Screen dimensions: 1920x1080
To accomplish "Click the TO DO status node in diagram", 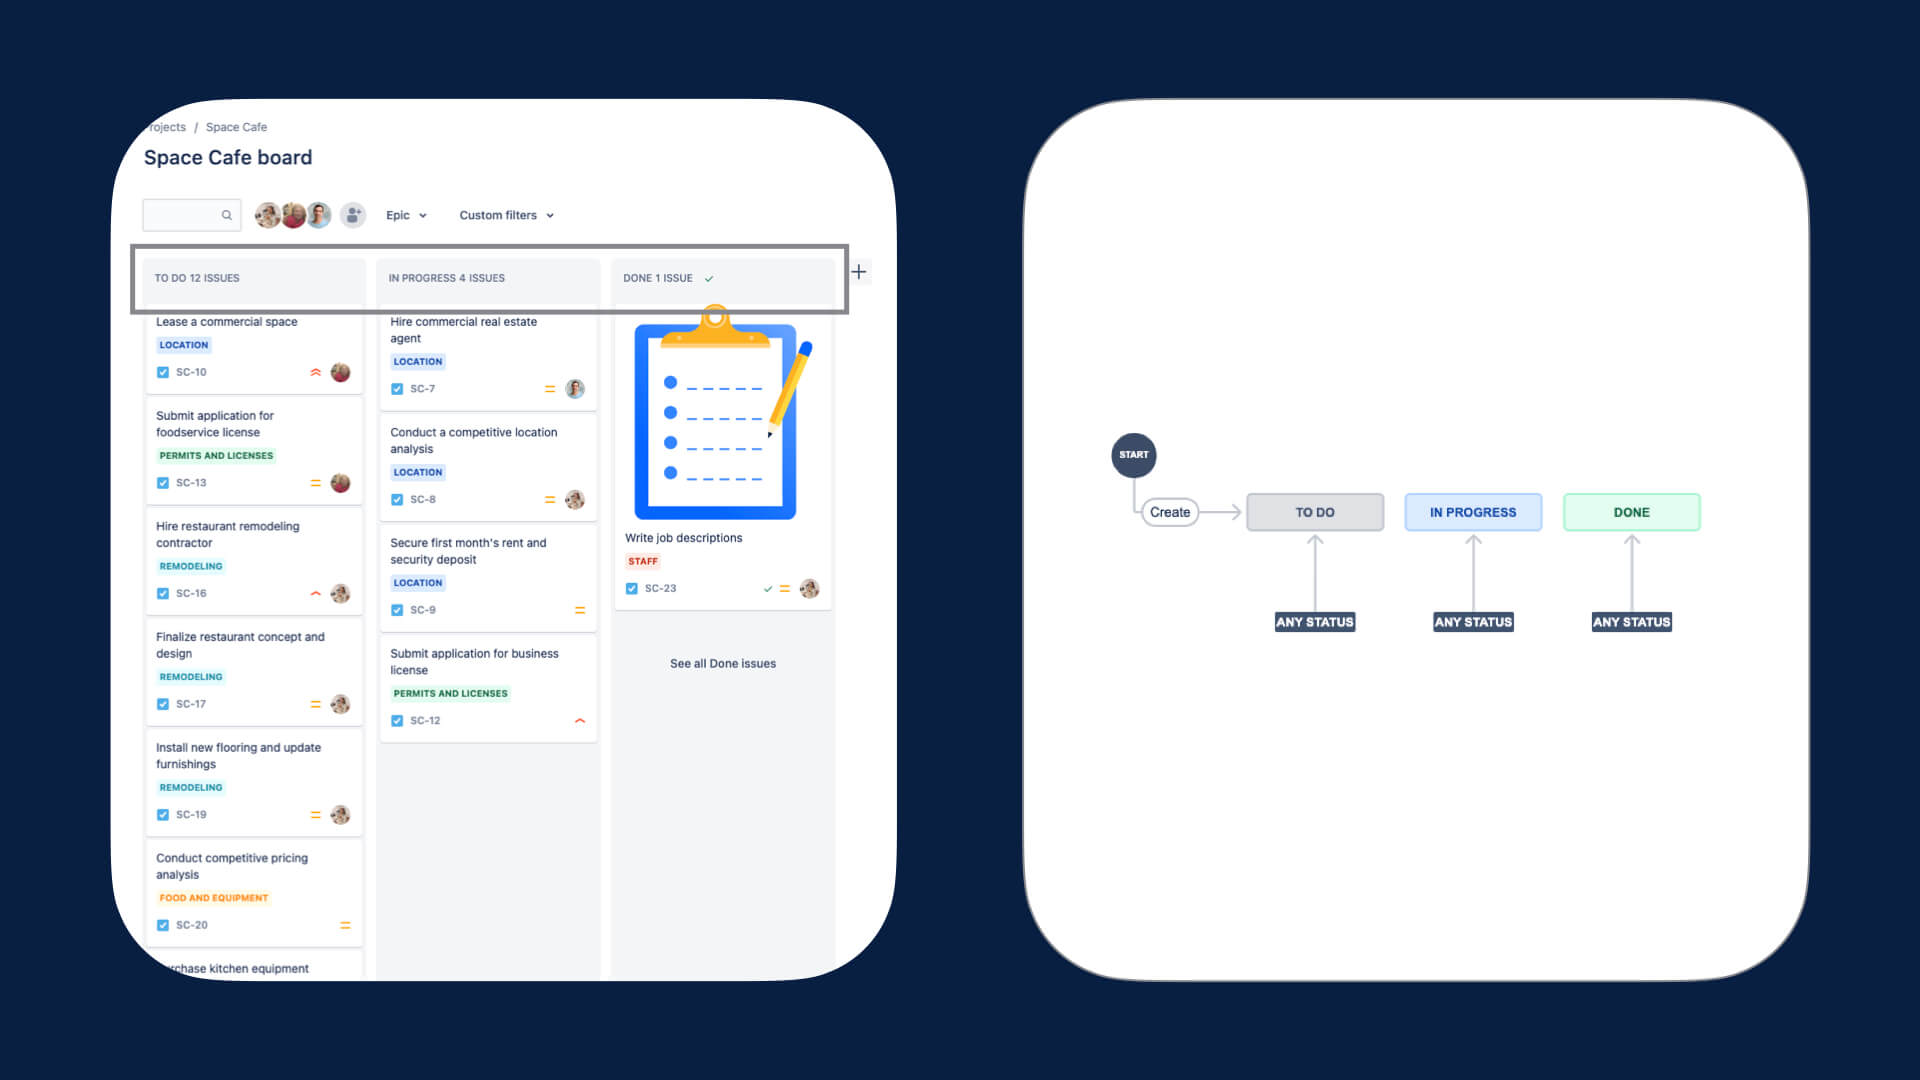I will pos(1315,512).
